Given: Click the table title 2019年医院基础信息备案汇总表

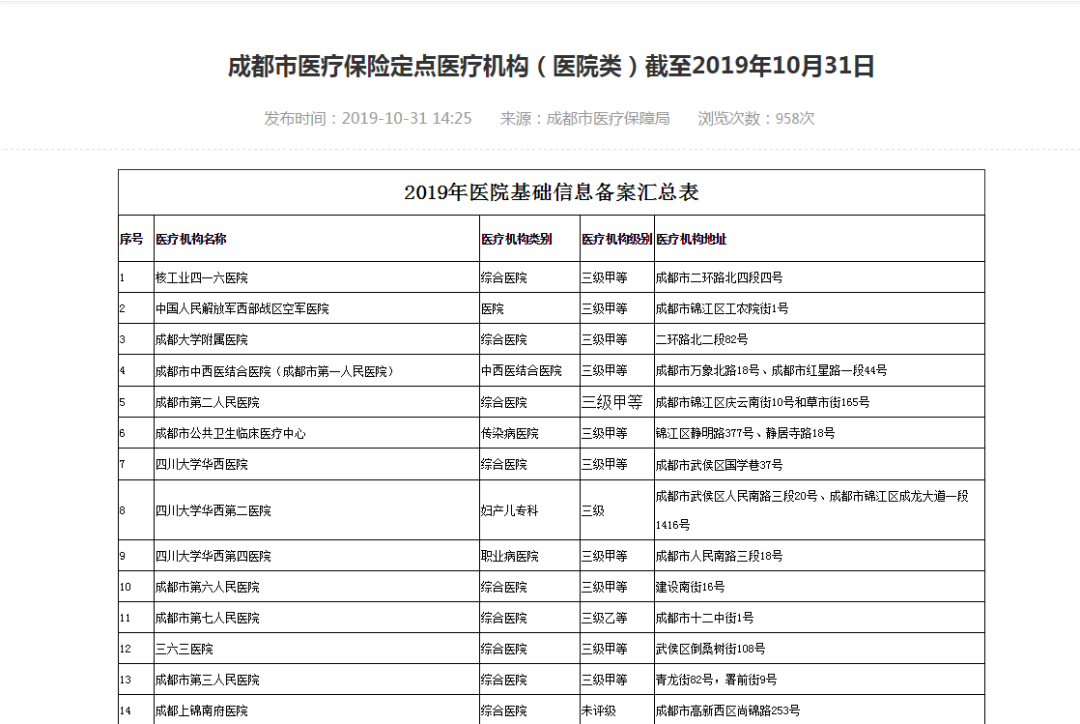Looking at the screenshot, I should tap(551, 192).
